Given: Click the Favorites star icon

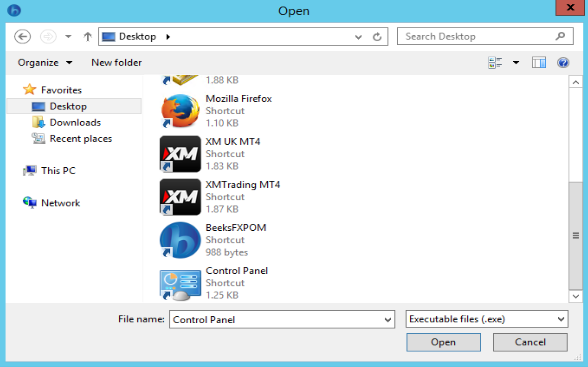Looking at the screenshot, I should point(29,90).
